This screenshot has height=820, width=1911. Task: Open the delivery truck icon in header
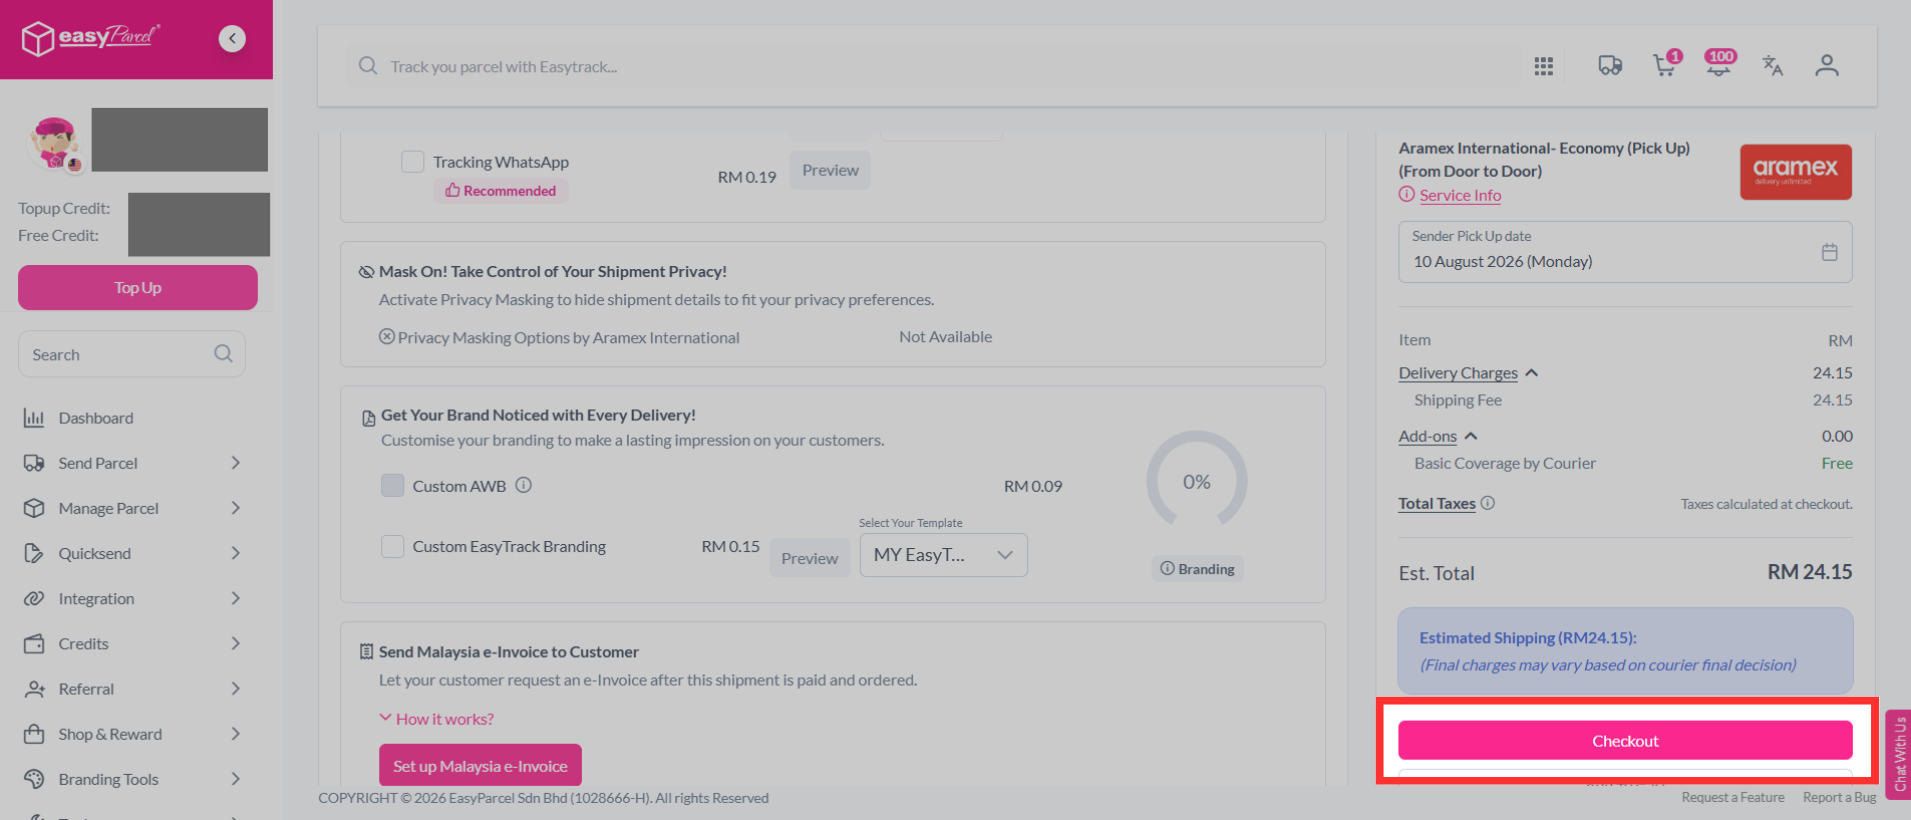pyautogui.click(x=1610, y=66)
